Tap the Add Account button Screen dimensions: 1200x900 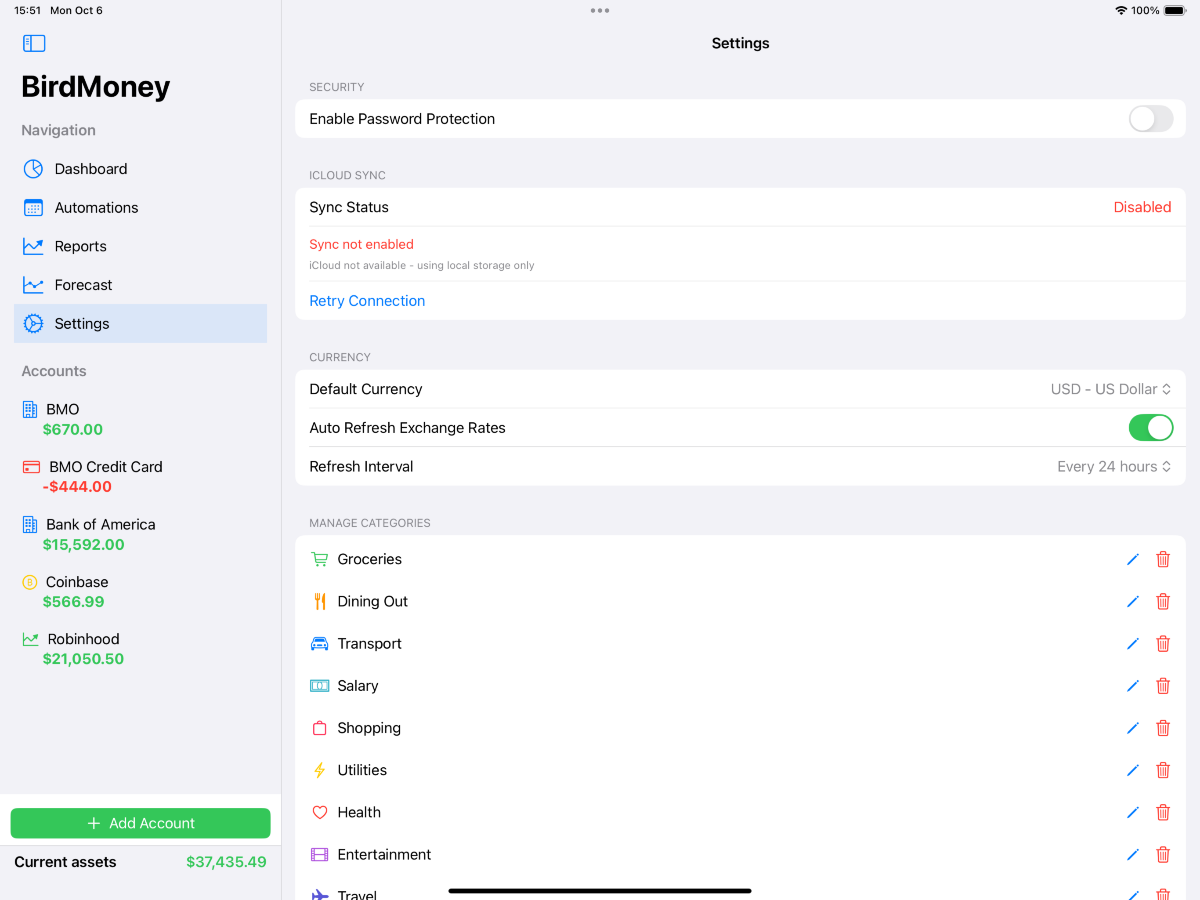tap(140, 823)
